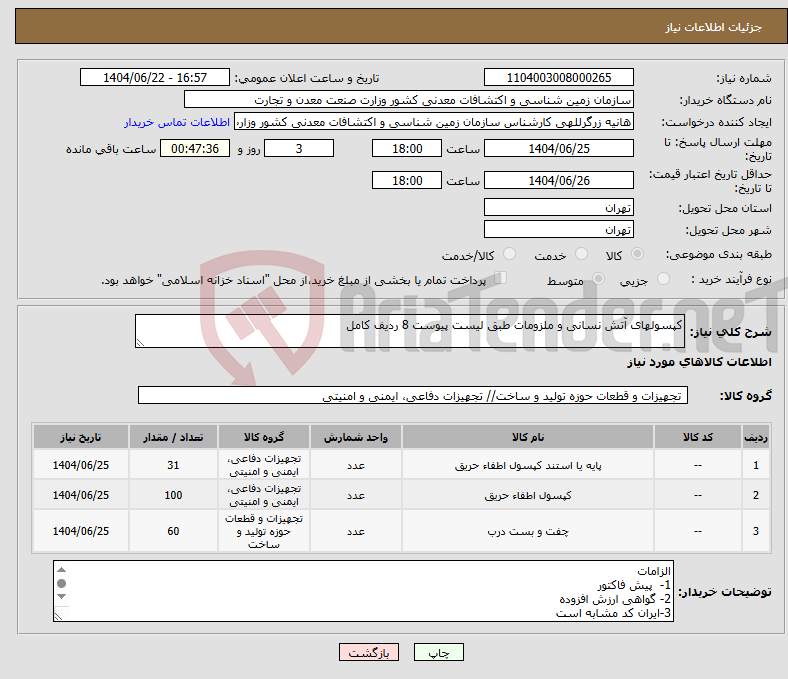Click the اطلاعات کالاهای مورد نیاز heading
The height and width of the screenshot is (679, 788).
click(x=699, y=362)
